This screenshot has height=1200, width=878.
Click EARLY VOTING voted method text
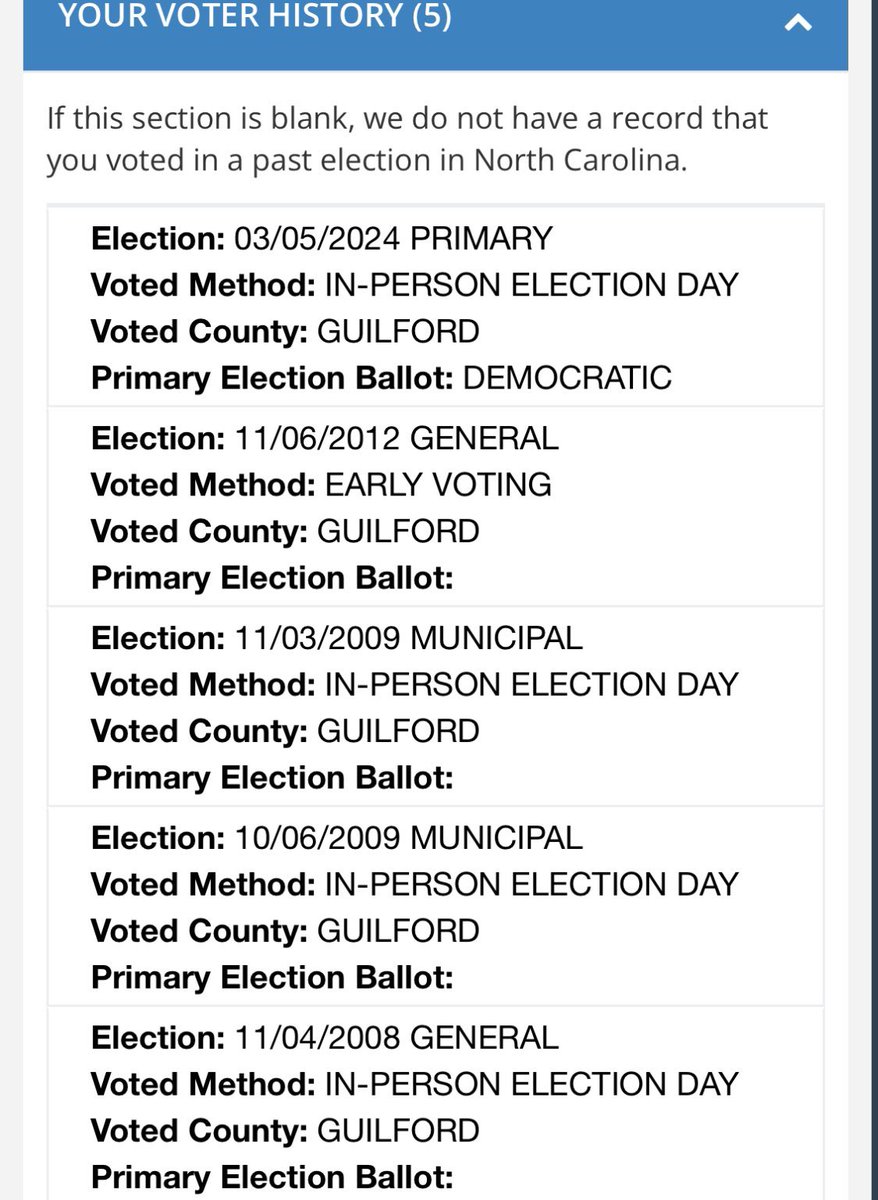[438, 485]
